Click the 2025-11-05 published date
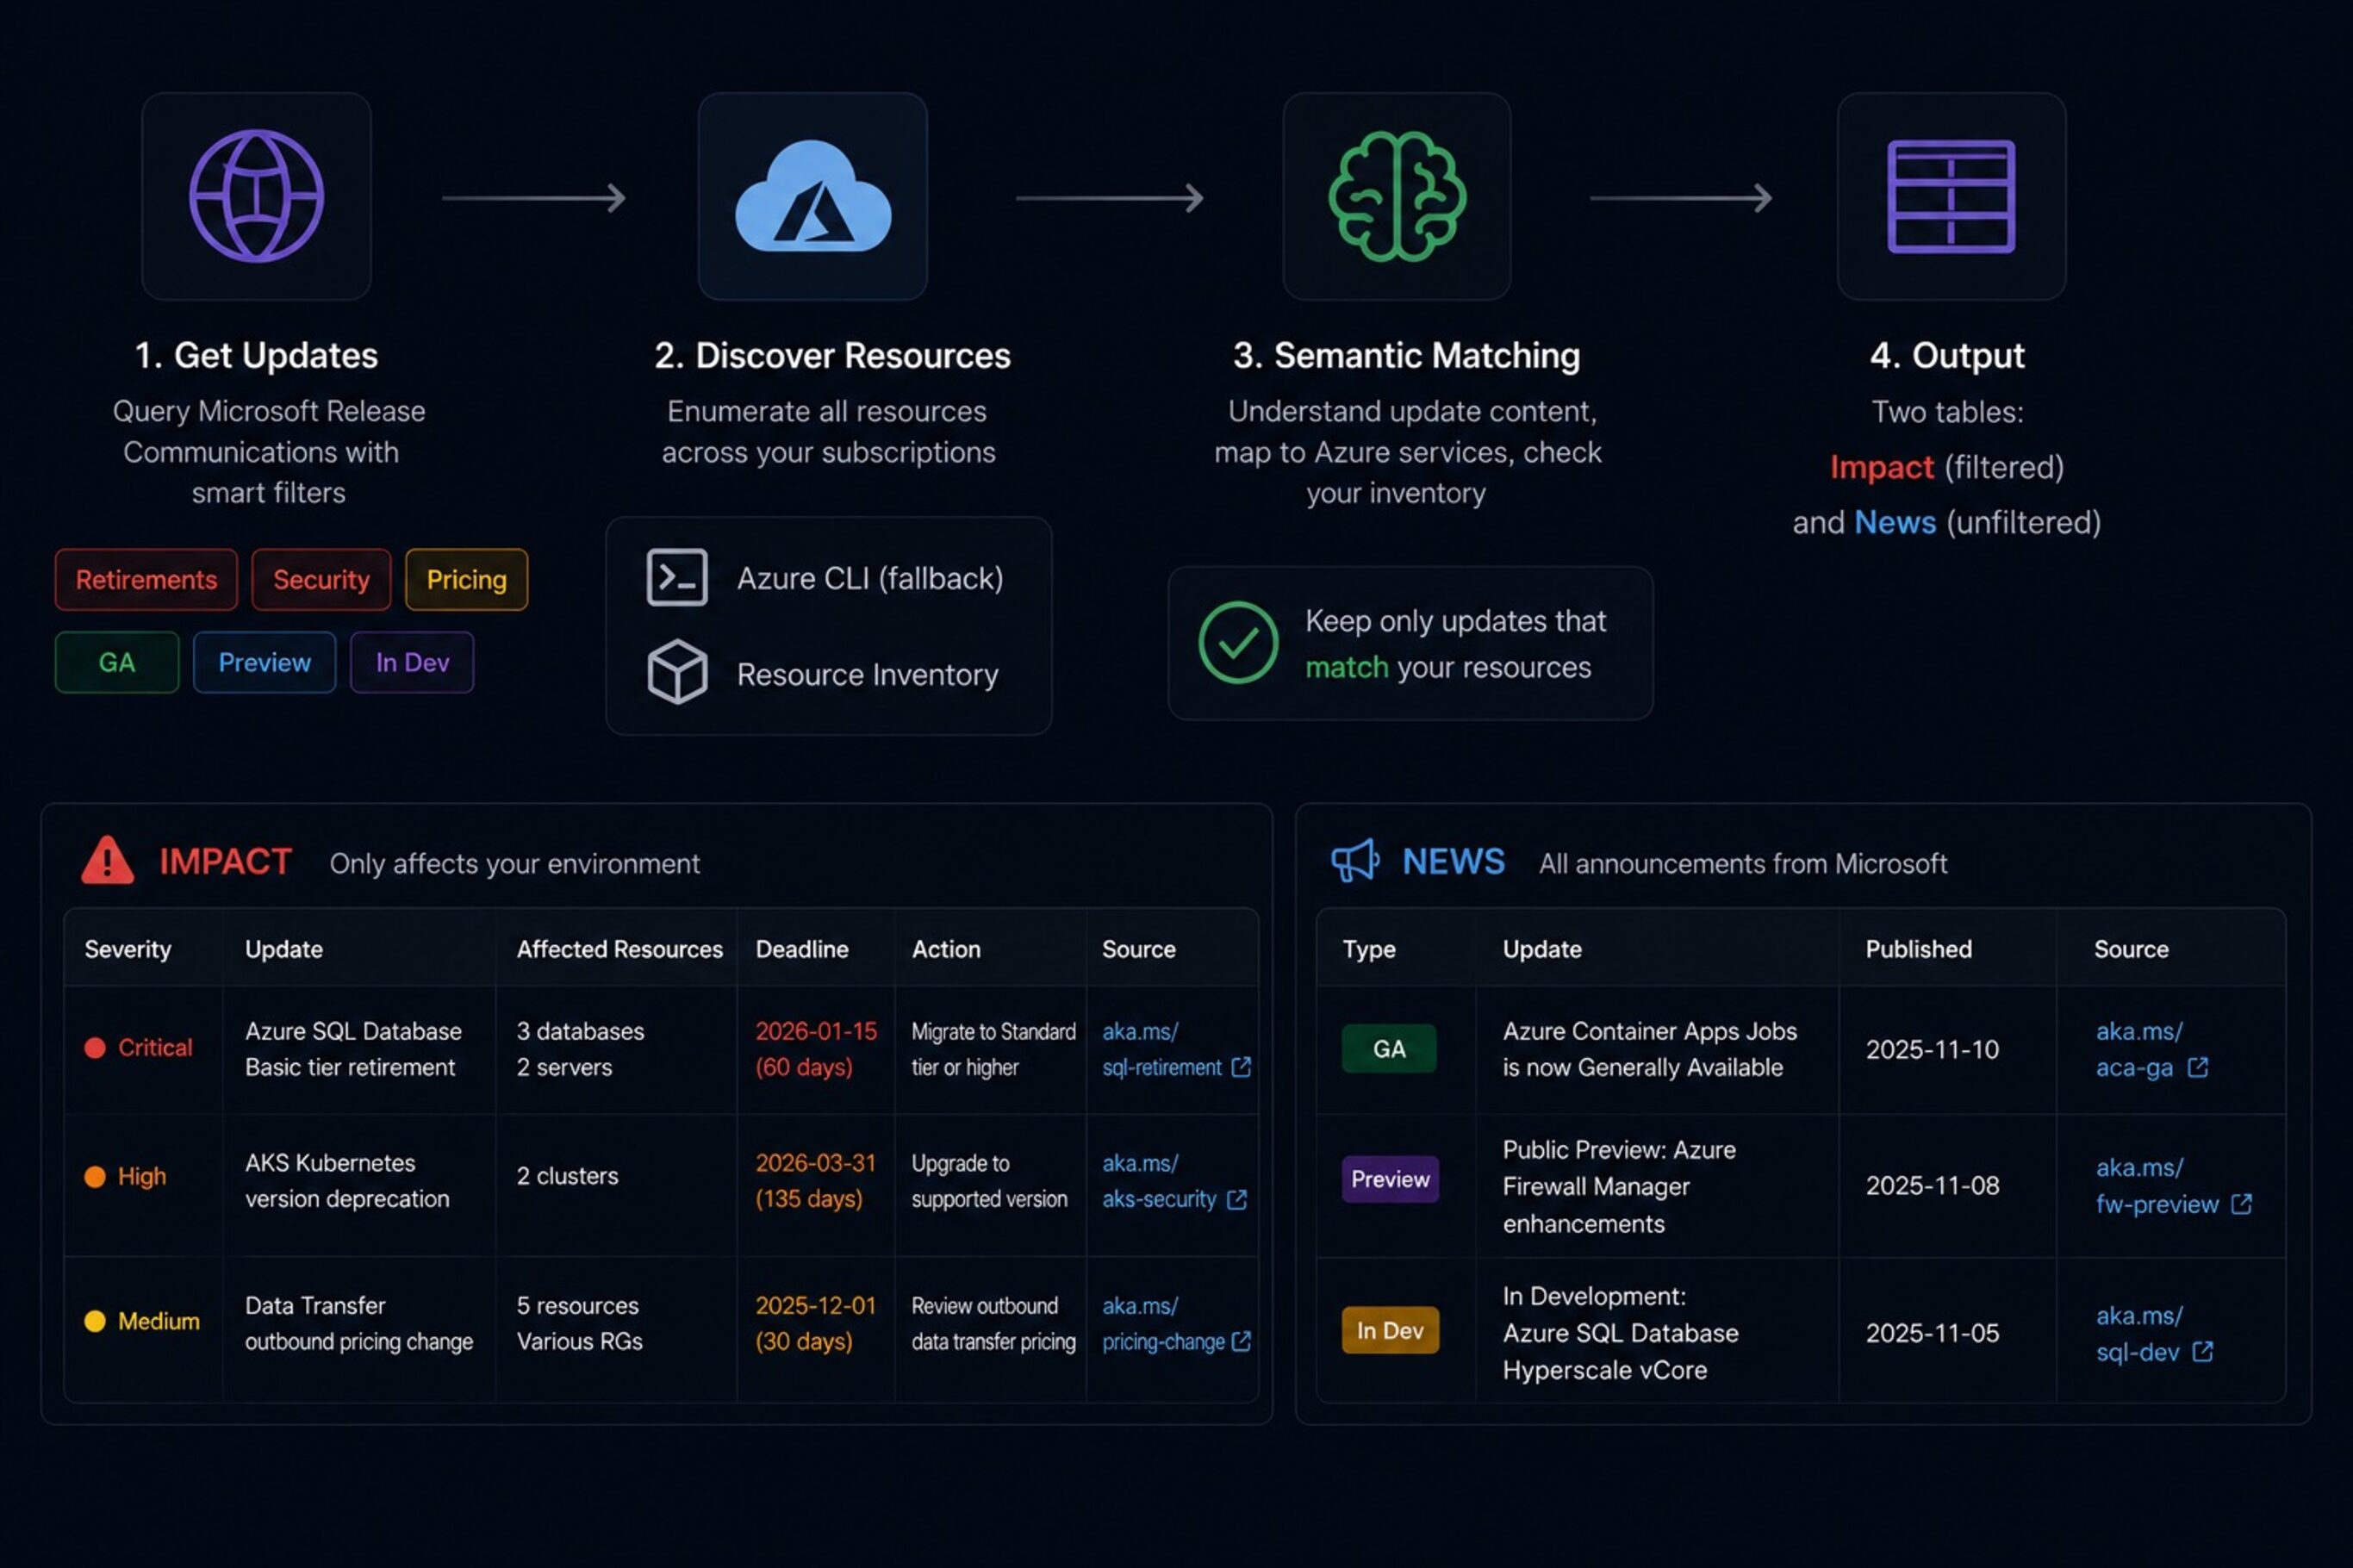The height and width of the screenshot is (1568, 2353). 1932,1333
